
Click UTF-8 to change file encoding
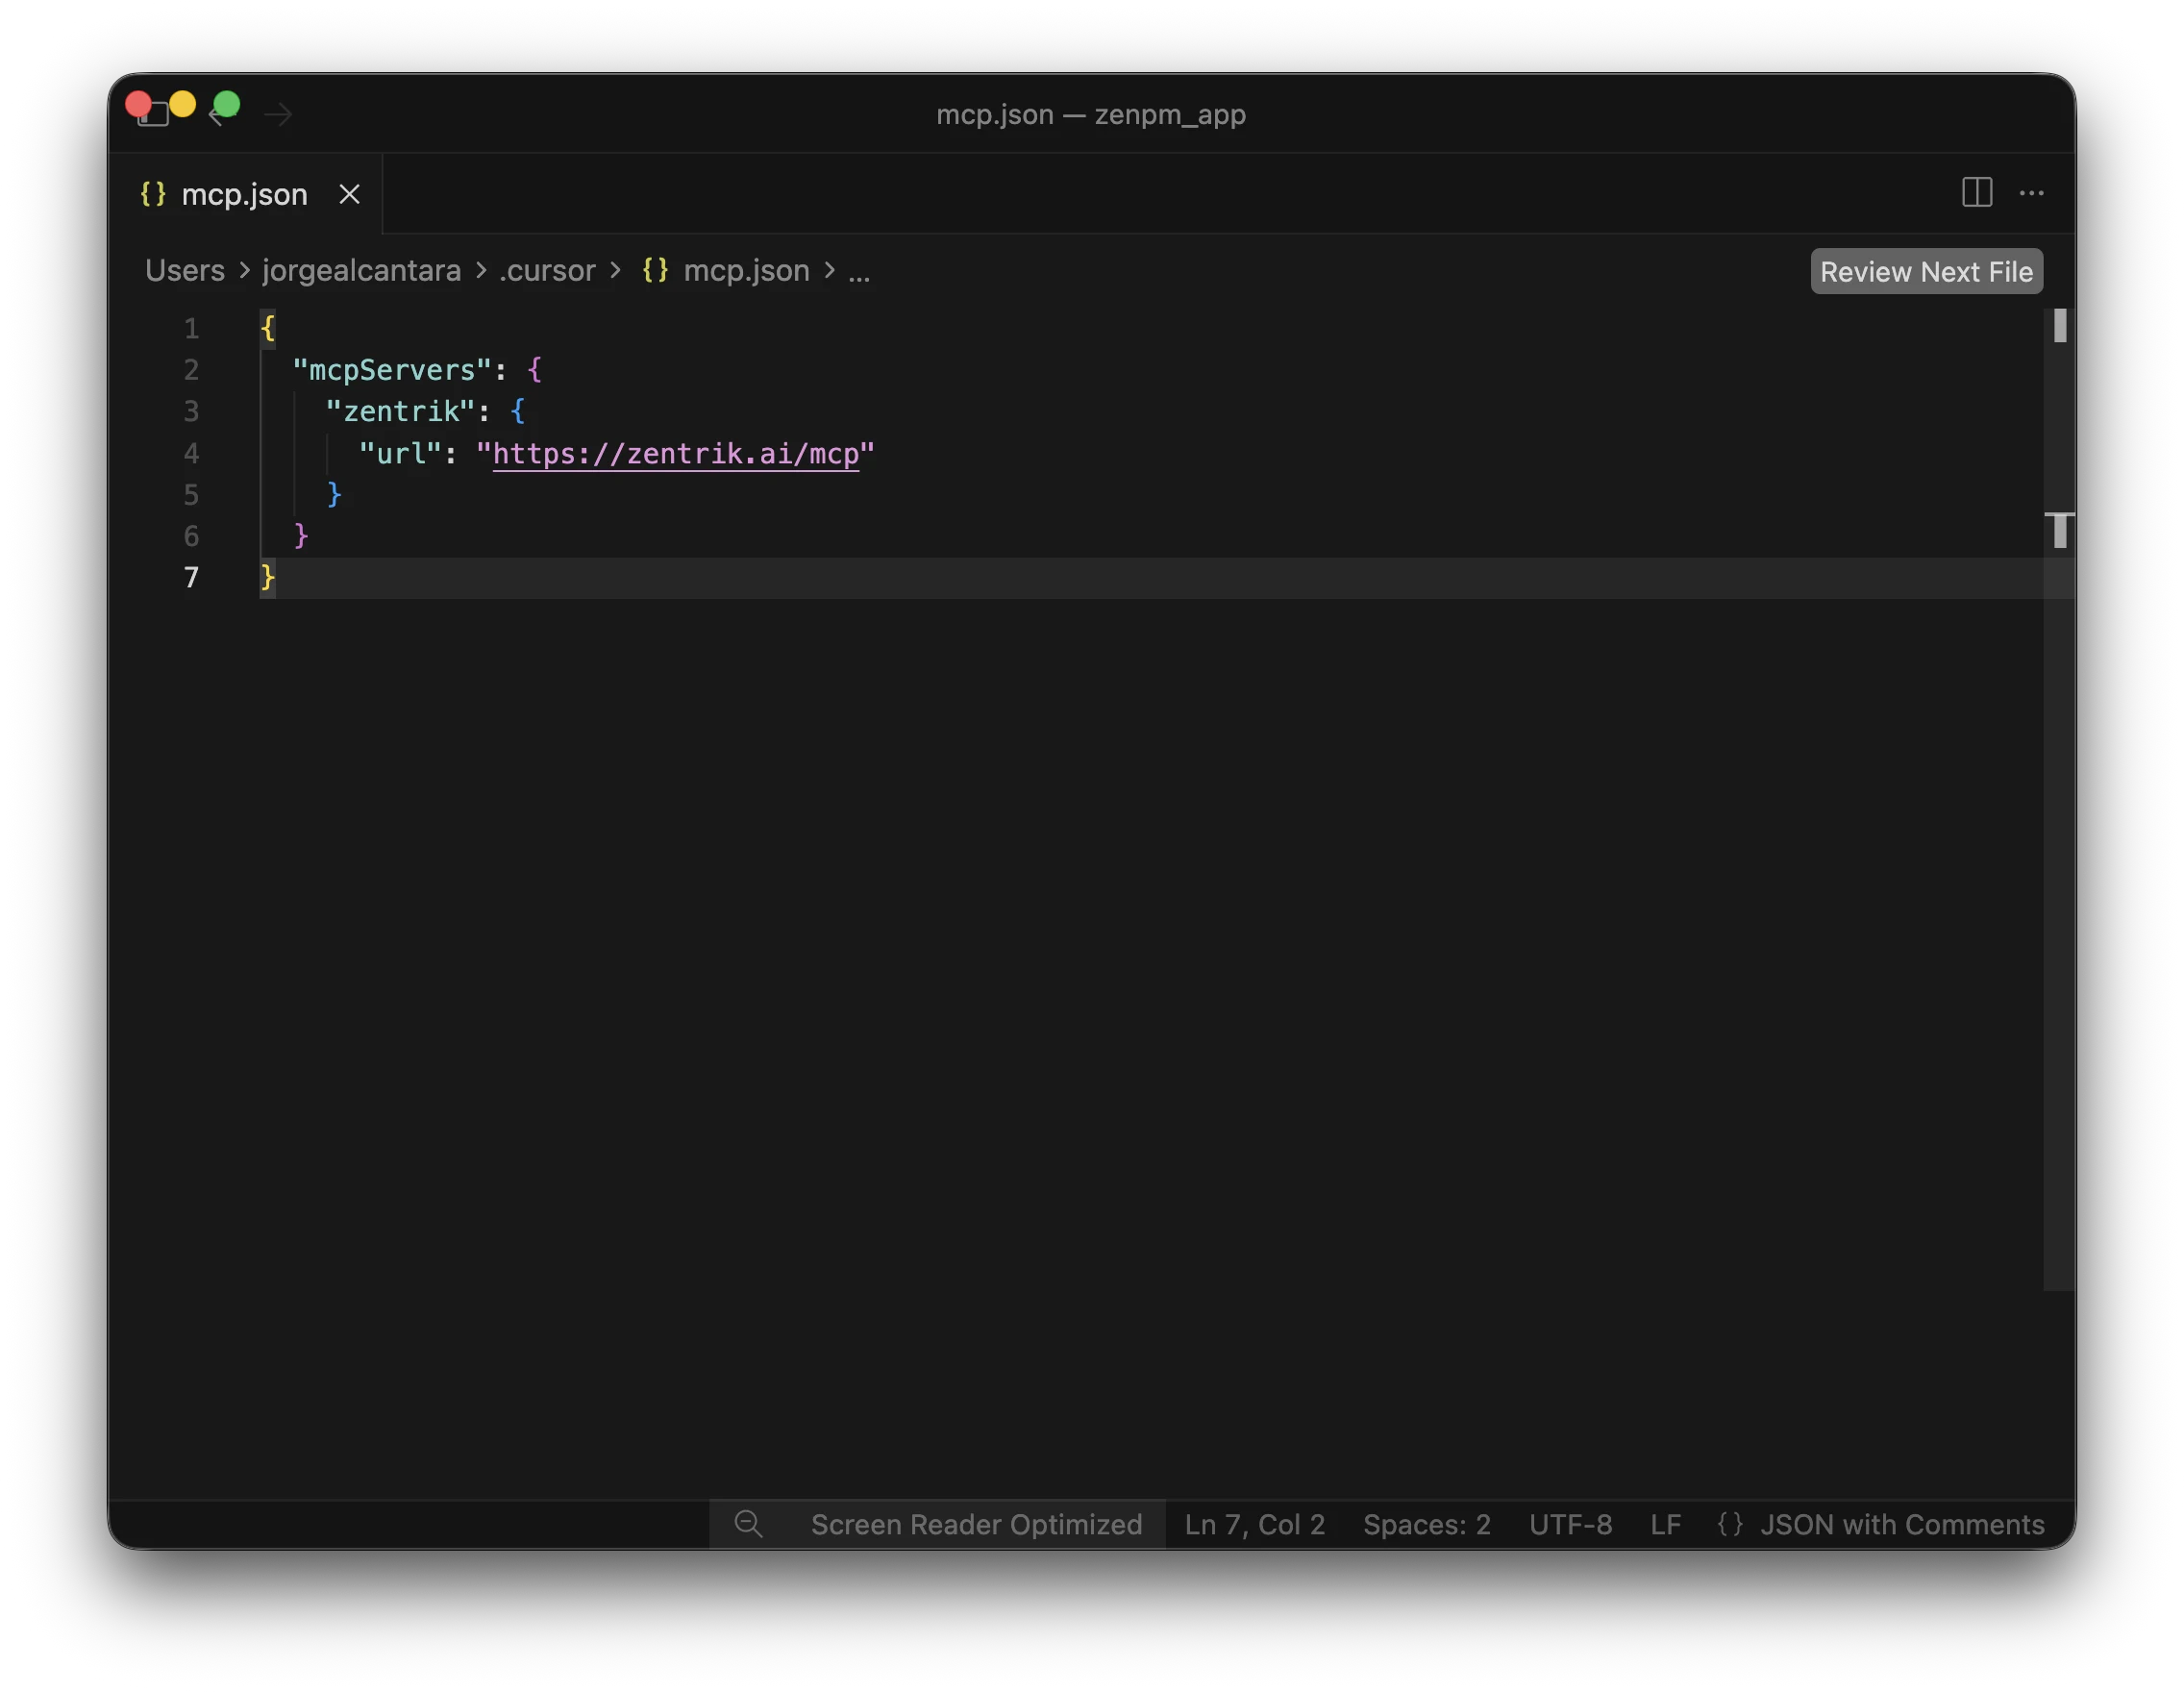[1570, 1524]
